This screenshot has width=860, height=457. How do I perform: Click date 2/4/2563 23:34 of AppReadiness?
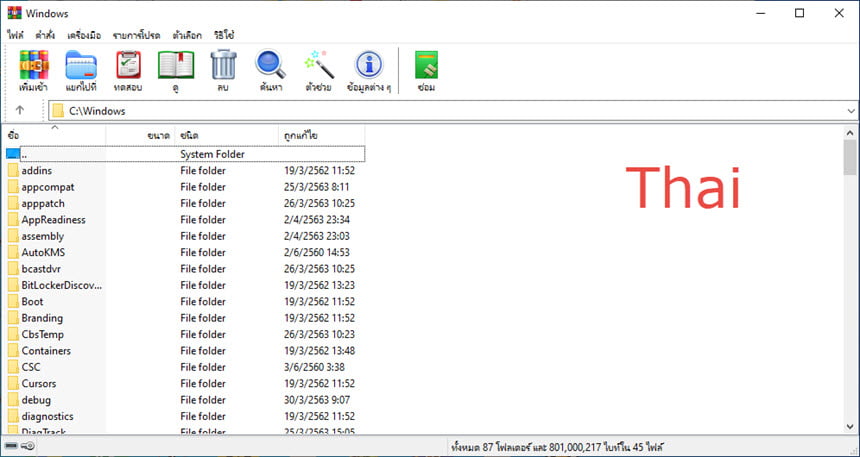point(317,220)
